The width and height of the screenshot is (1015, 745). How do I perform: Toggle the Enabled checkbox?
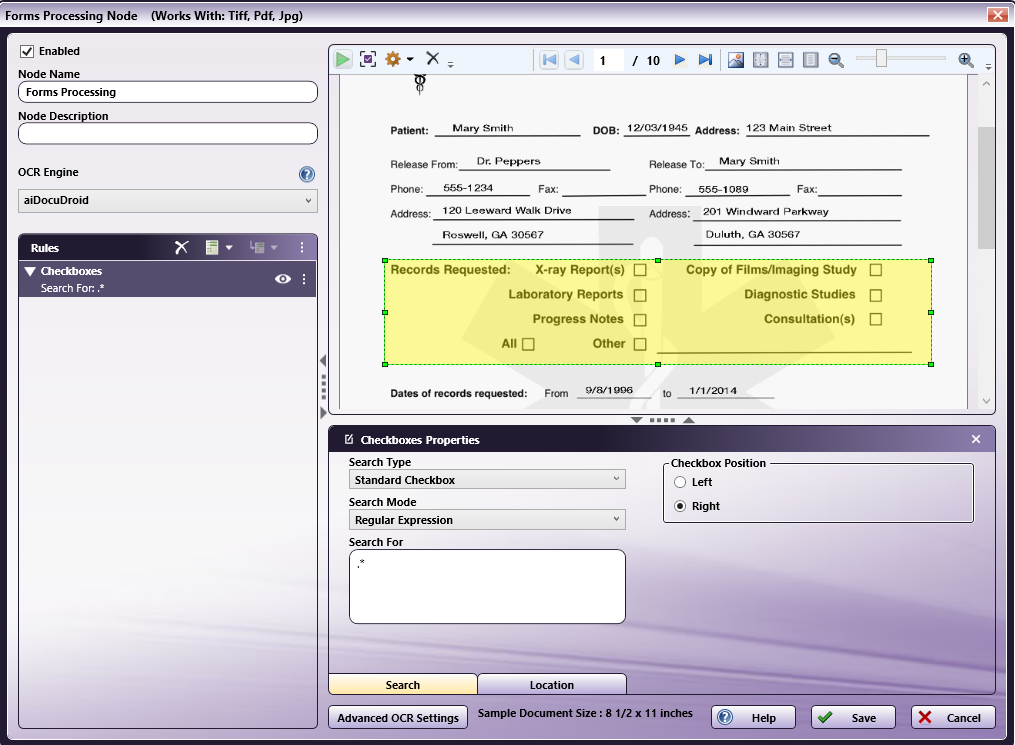tap(27, 51)
